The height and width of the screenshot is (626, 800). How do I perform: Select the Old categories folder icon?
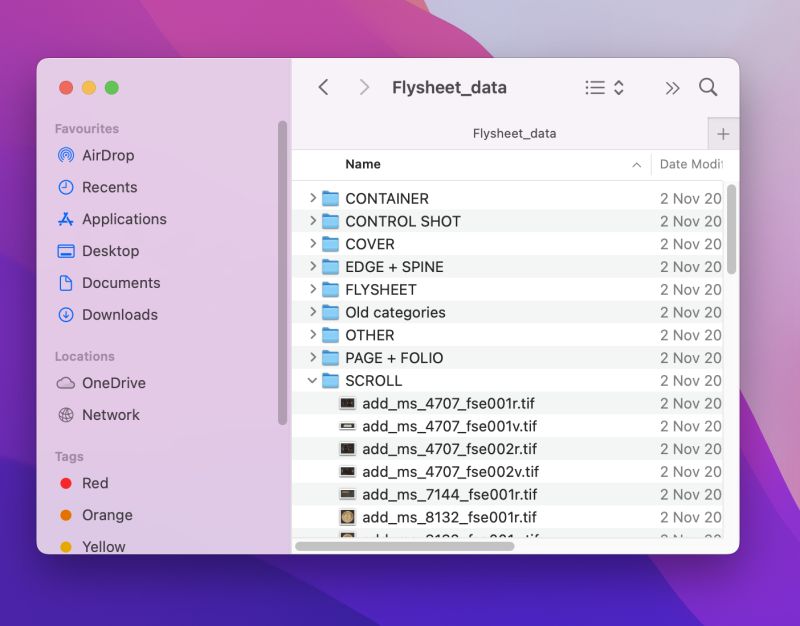331,312
